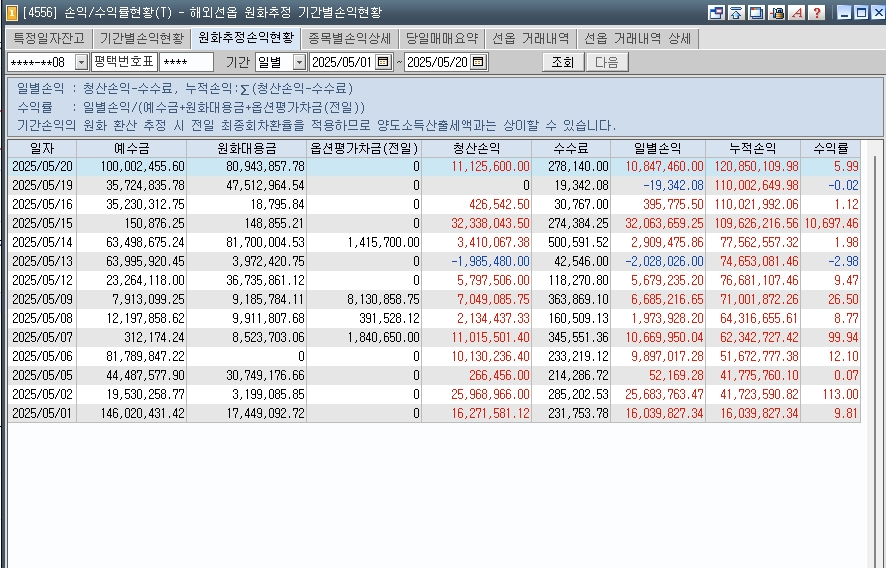
Task: Click the 청산손익 column header
Action: click(476, 149)
